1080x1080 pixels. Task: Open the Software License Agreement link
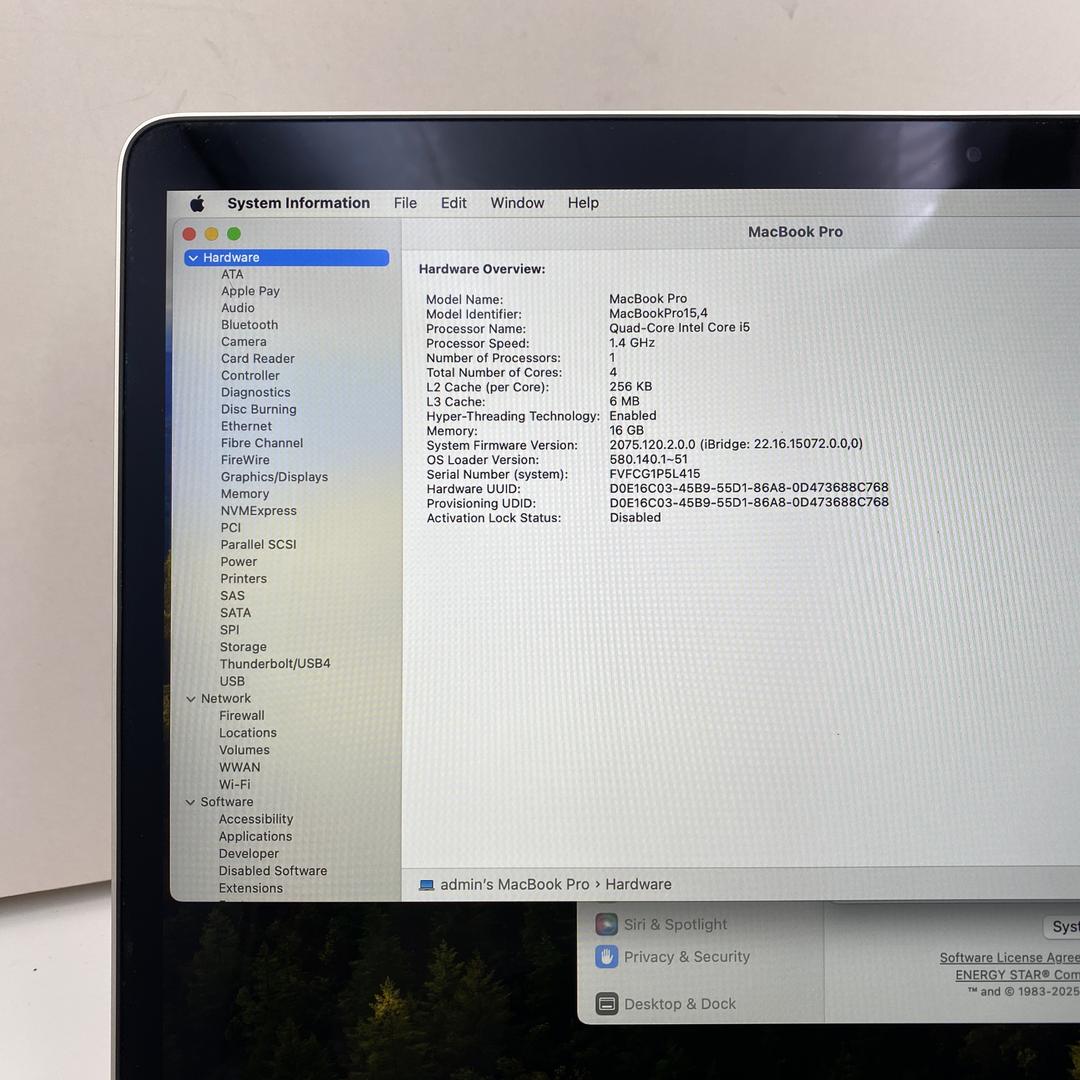tap(1010, 957)
